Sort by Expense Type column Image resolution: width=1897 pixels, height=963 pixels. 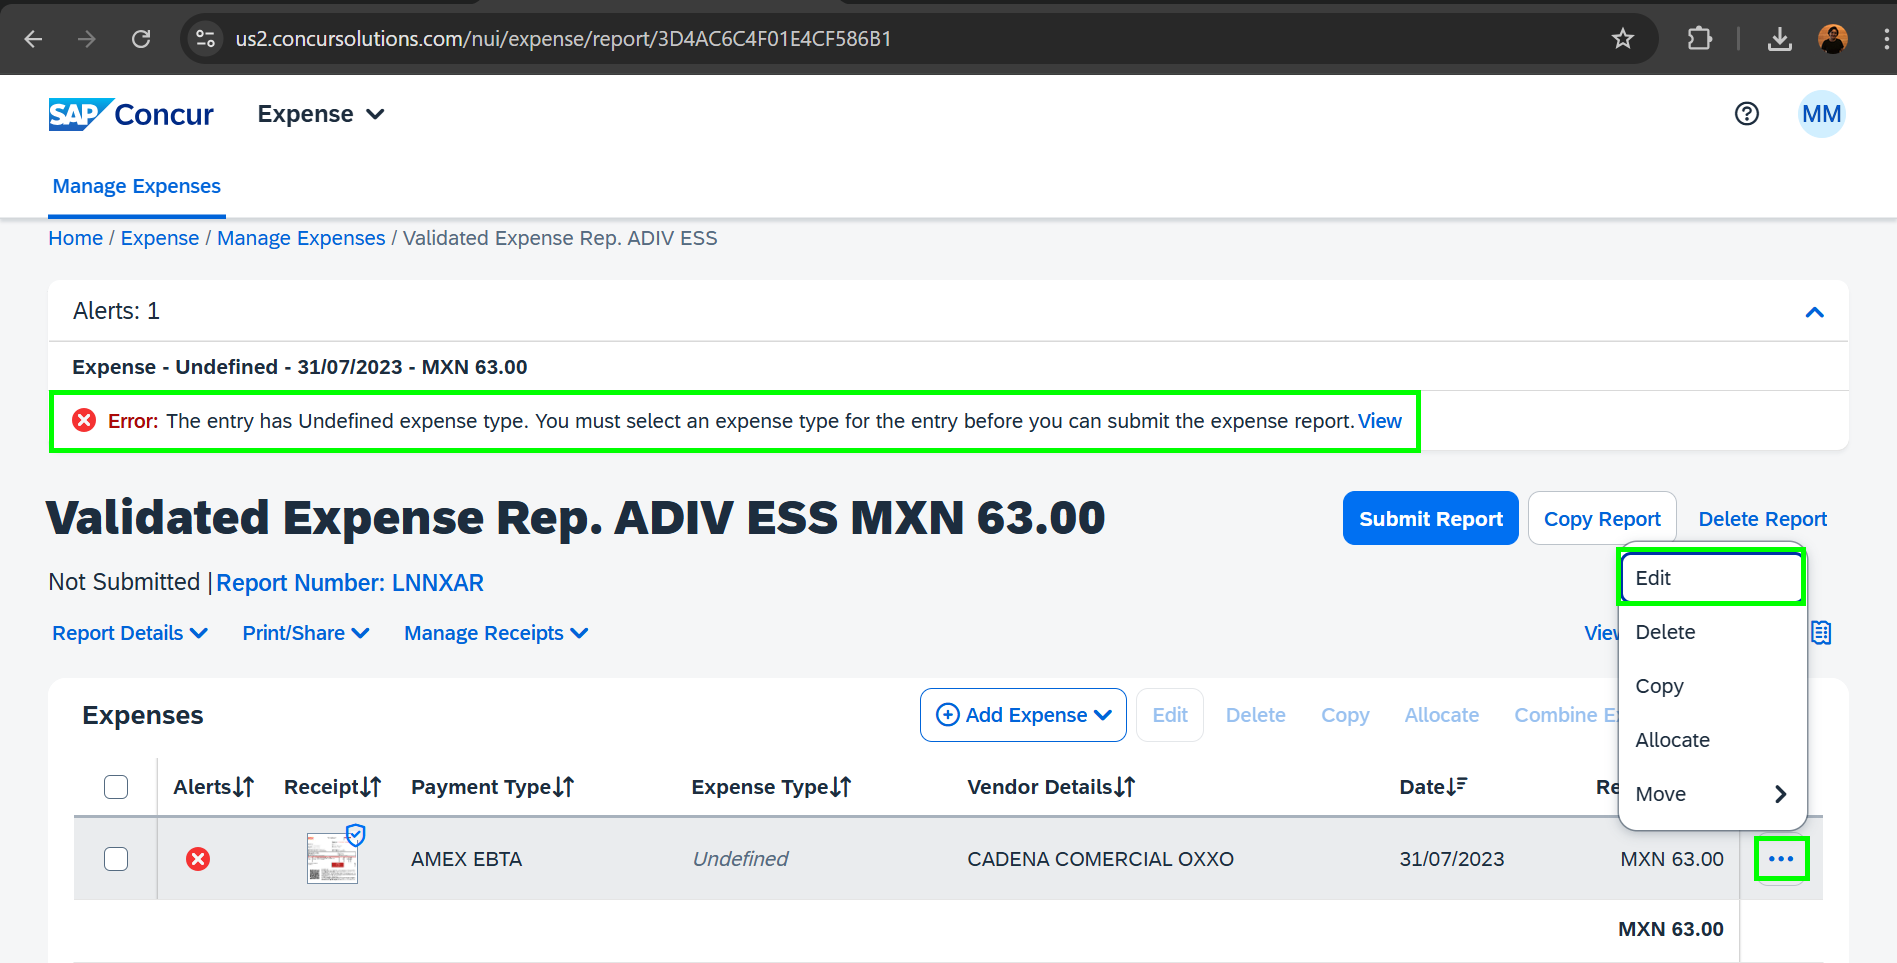[771, 787]
